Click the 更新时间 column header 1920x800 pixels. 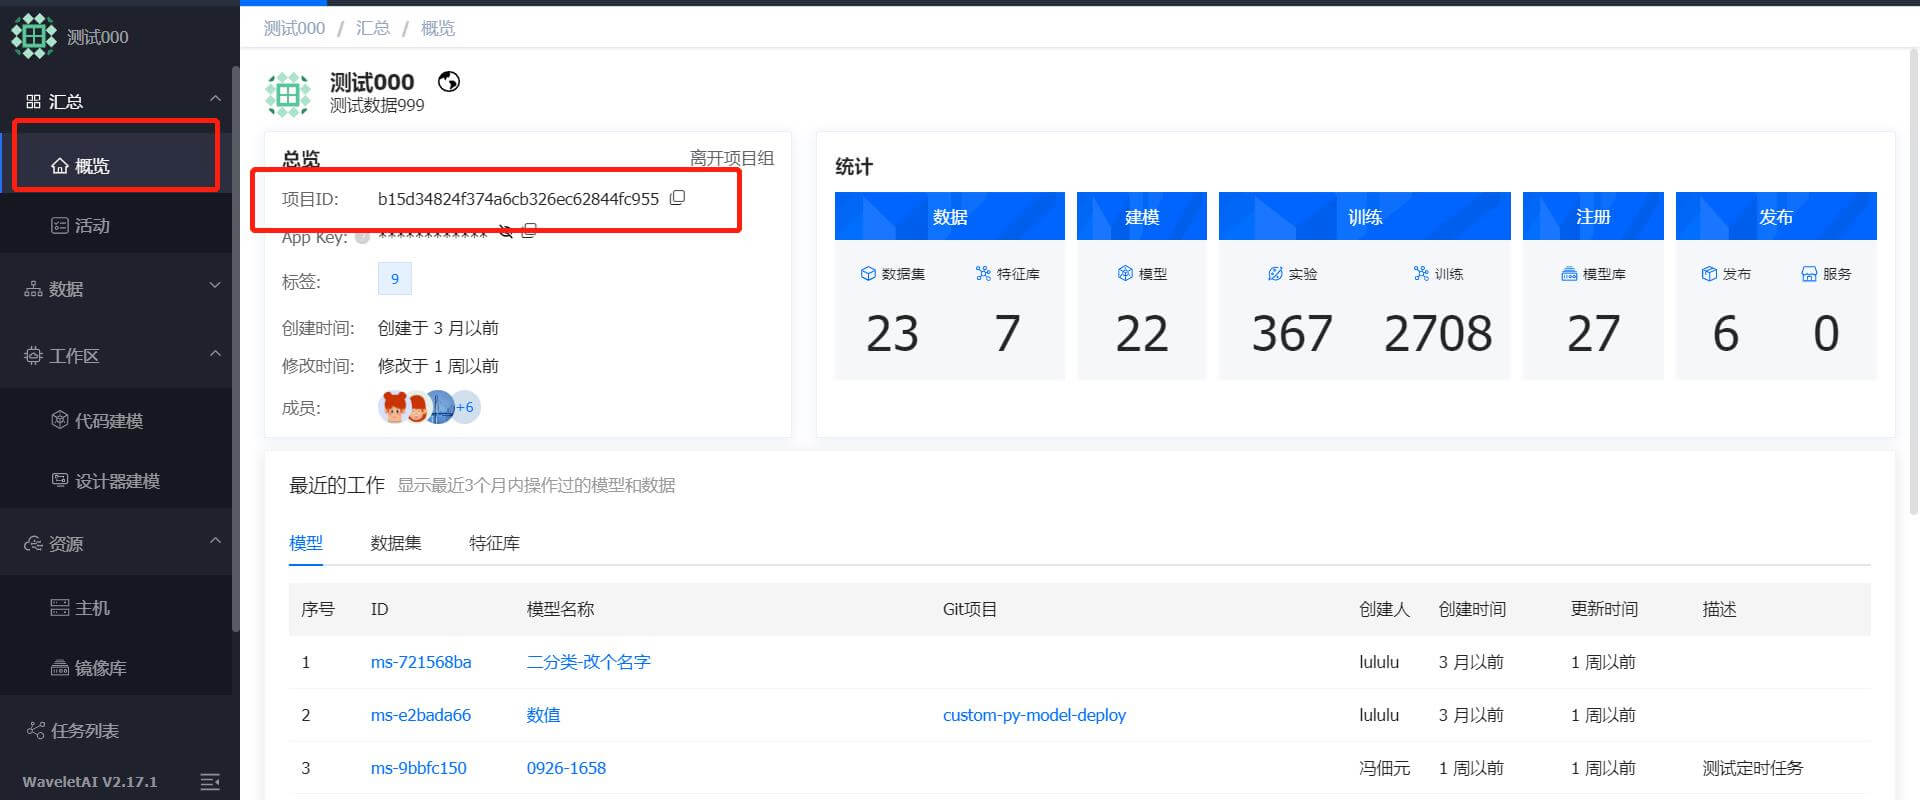tap(1604, 609)
